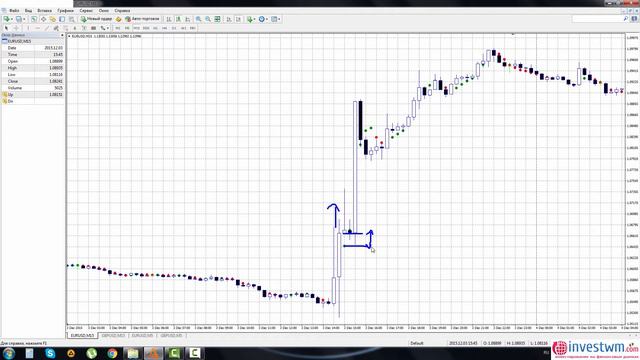Open the Profiles dropdown arrow

pos(24,19)
